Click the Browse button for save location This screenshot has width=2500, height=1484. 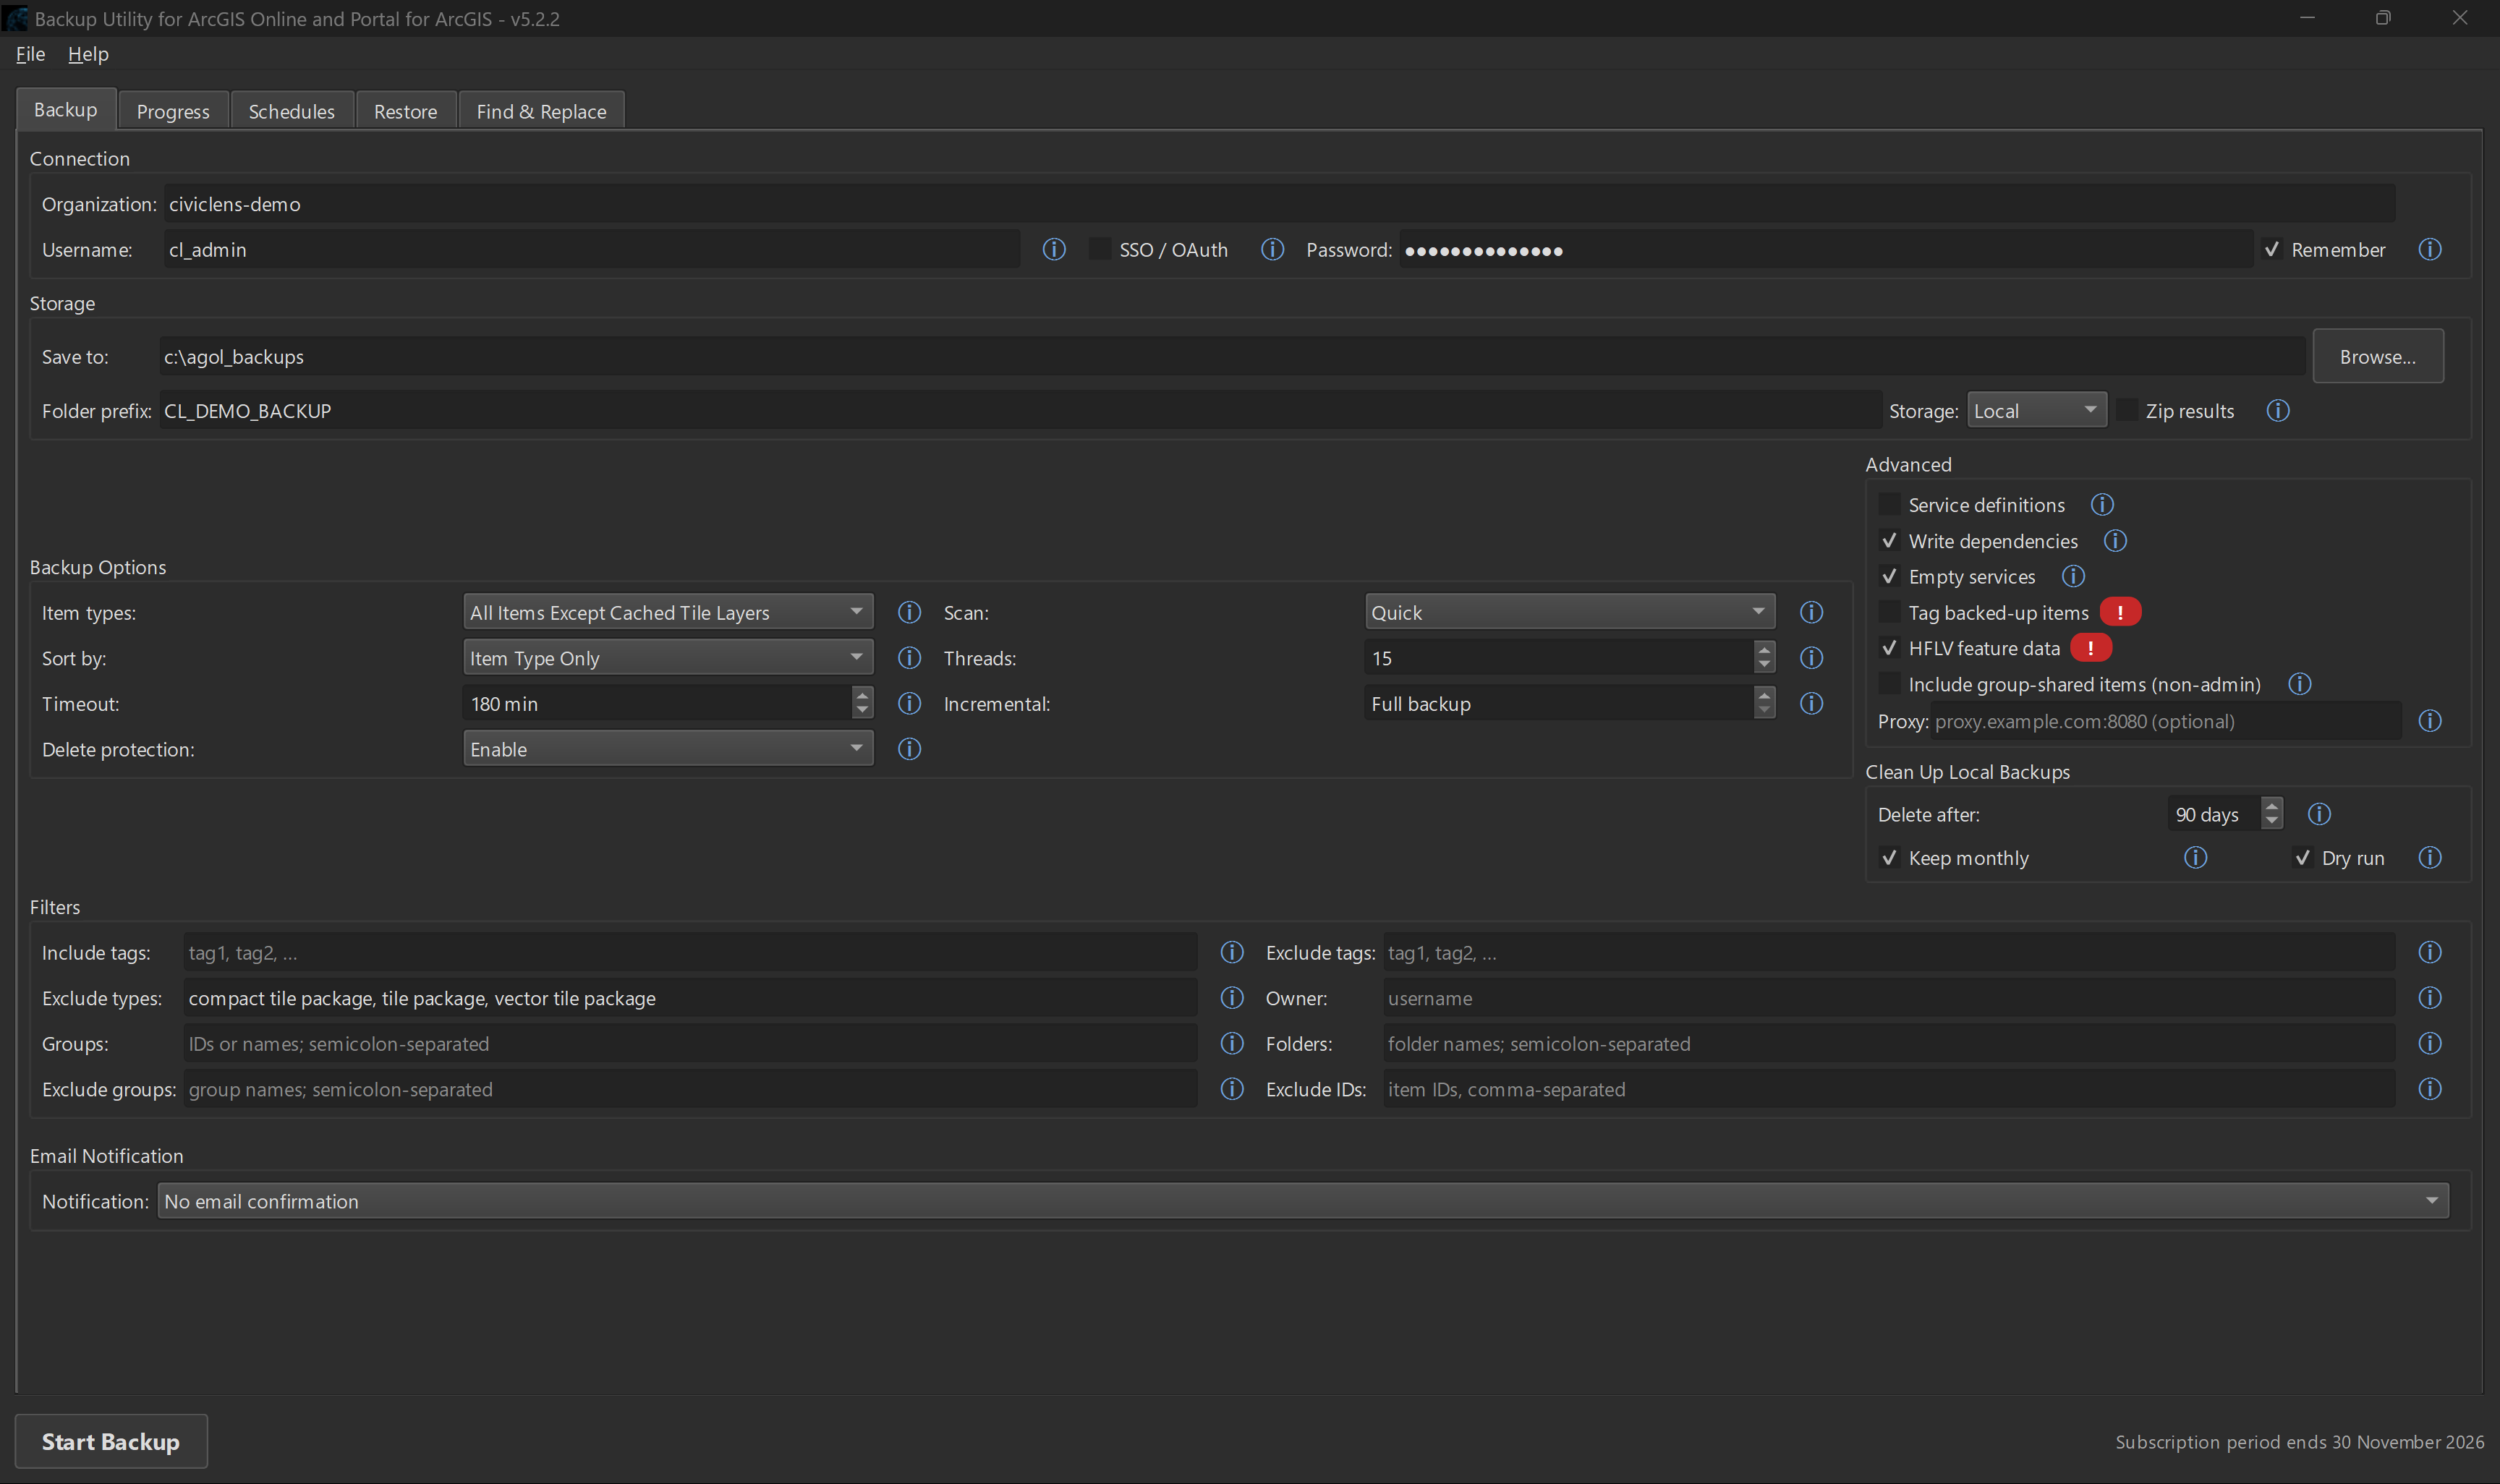pos(2378,356)
